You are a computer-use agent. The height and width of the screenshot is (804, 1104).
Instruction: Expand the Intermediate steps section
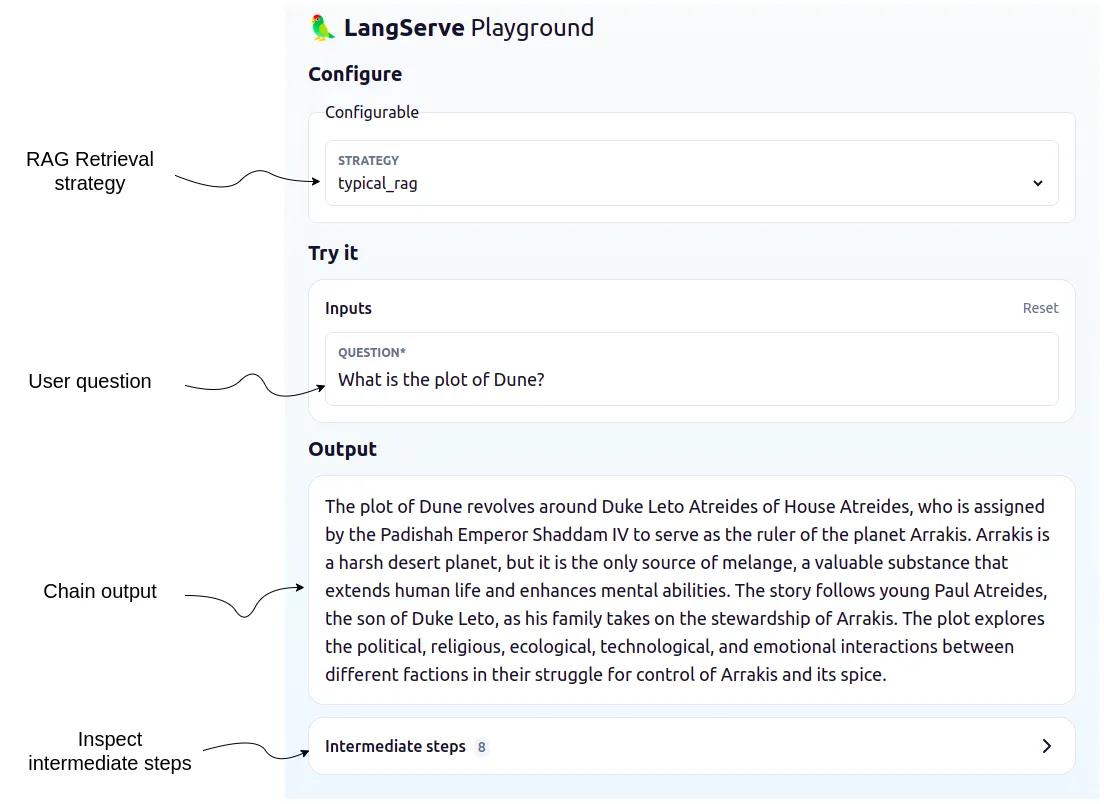[691, 746]
